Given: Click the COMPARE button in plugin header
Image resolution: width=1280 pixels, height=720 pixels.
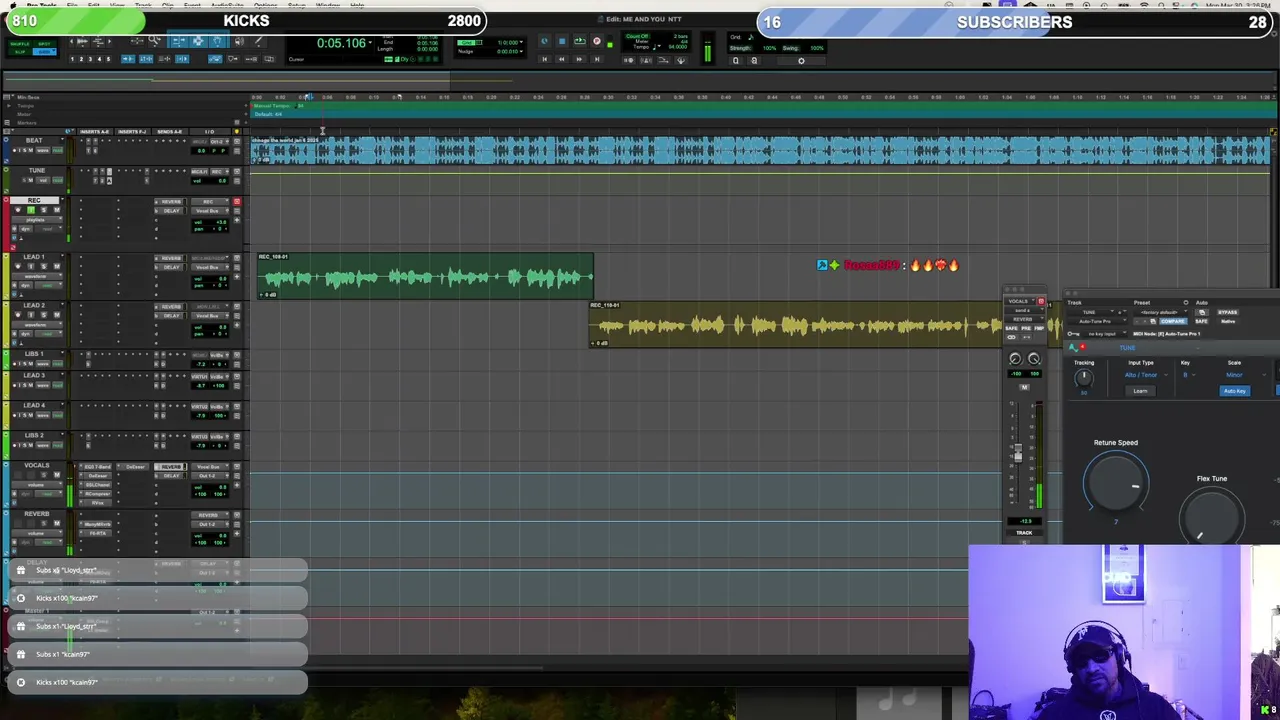Looking at the screenshot, I should click(1173, 321).
